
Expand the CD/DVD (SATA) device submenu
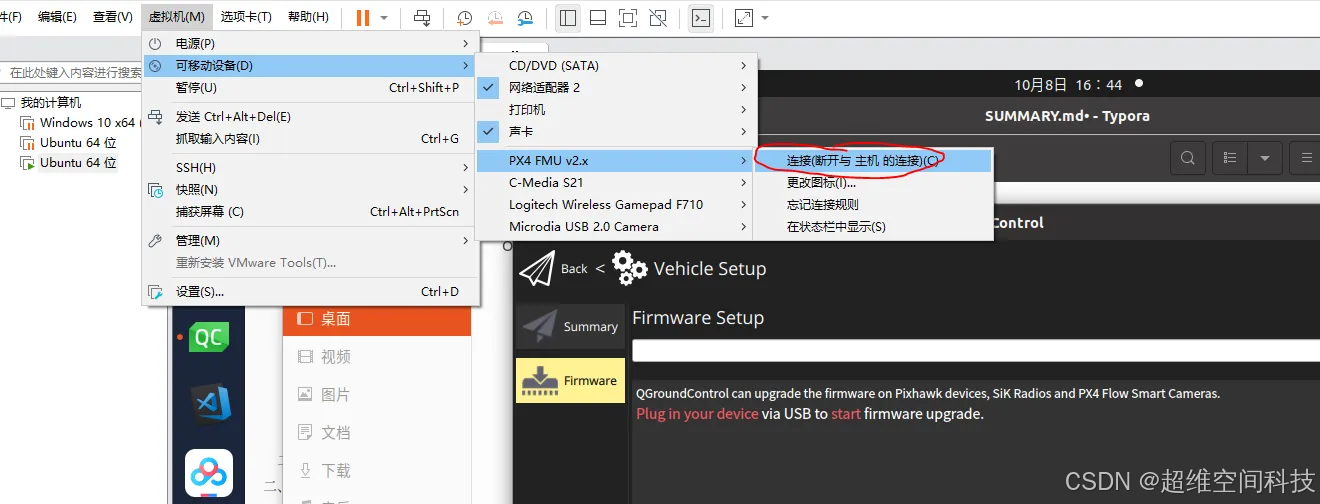pos(615,66)
